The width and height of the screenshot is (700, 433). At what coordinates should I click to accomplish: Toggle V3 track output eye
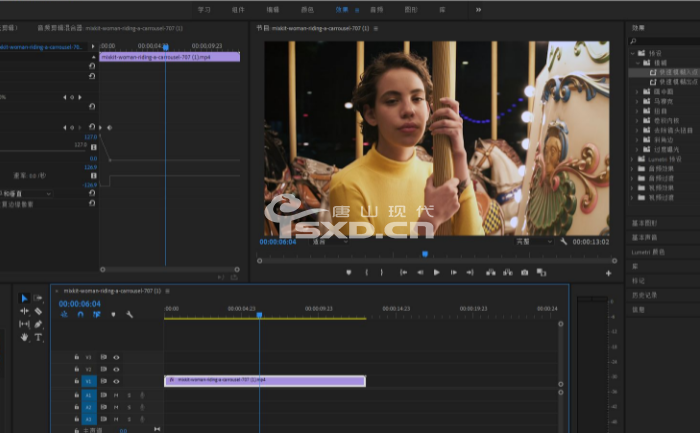point(116,357)
